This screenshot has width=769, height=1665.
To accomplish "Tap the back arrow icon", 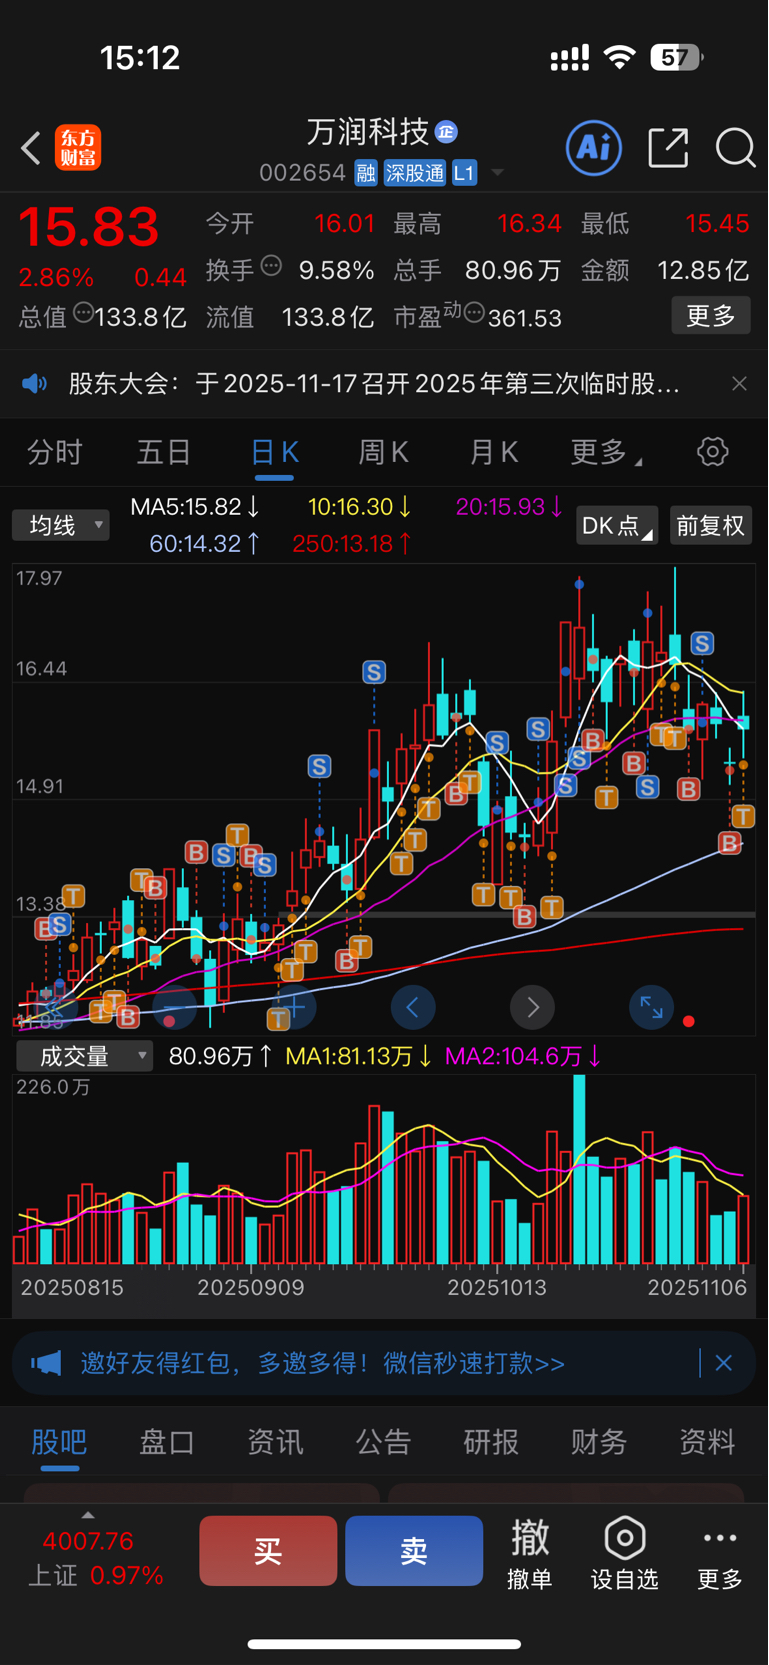I will click(x=31, y=149).
